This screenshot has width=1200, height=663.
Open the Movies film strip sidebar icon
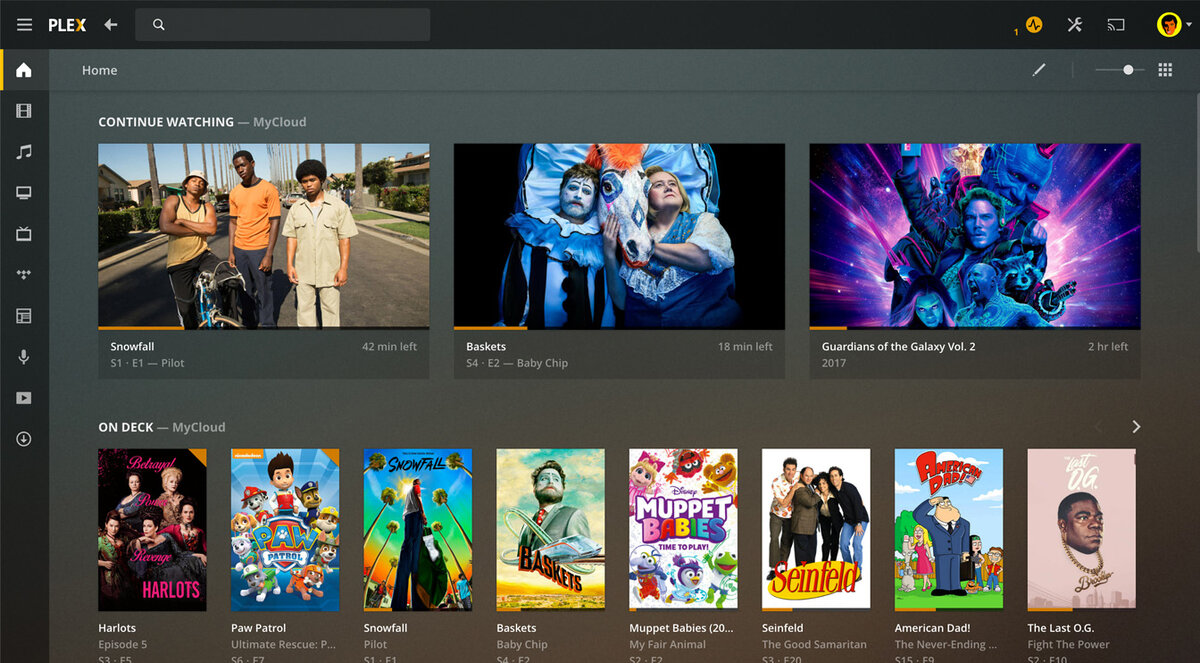[24, 111]
